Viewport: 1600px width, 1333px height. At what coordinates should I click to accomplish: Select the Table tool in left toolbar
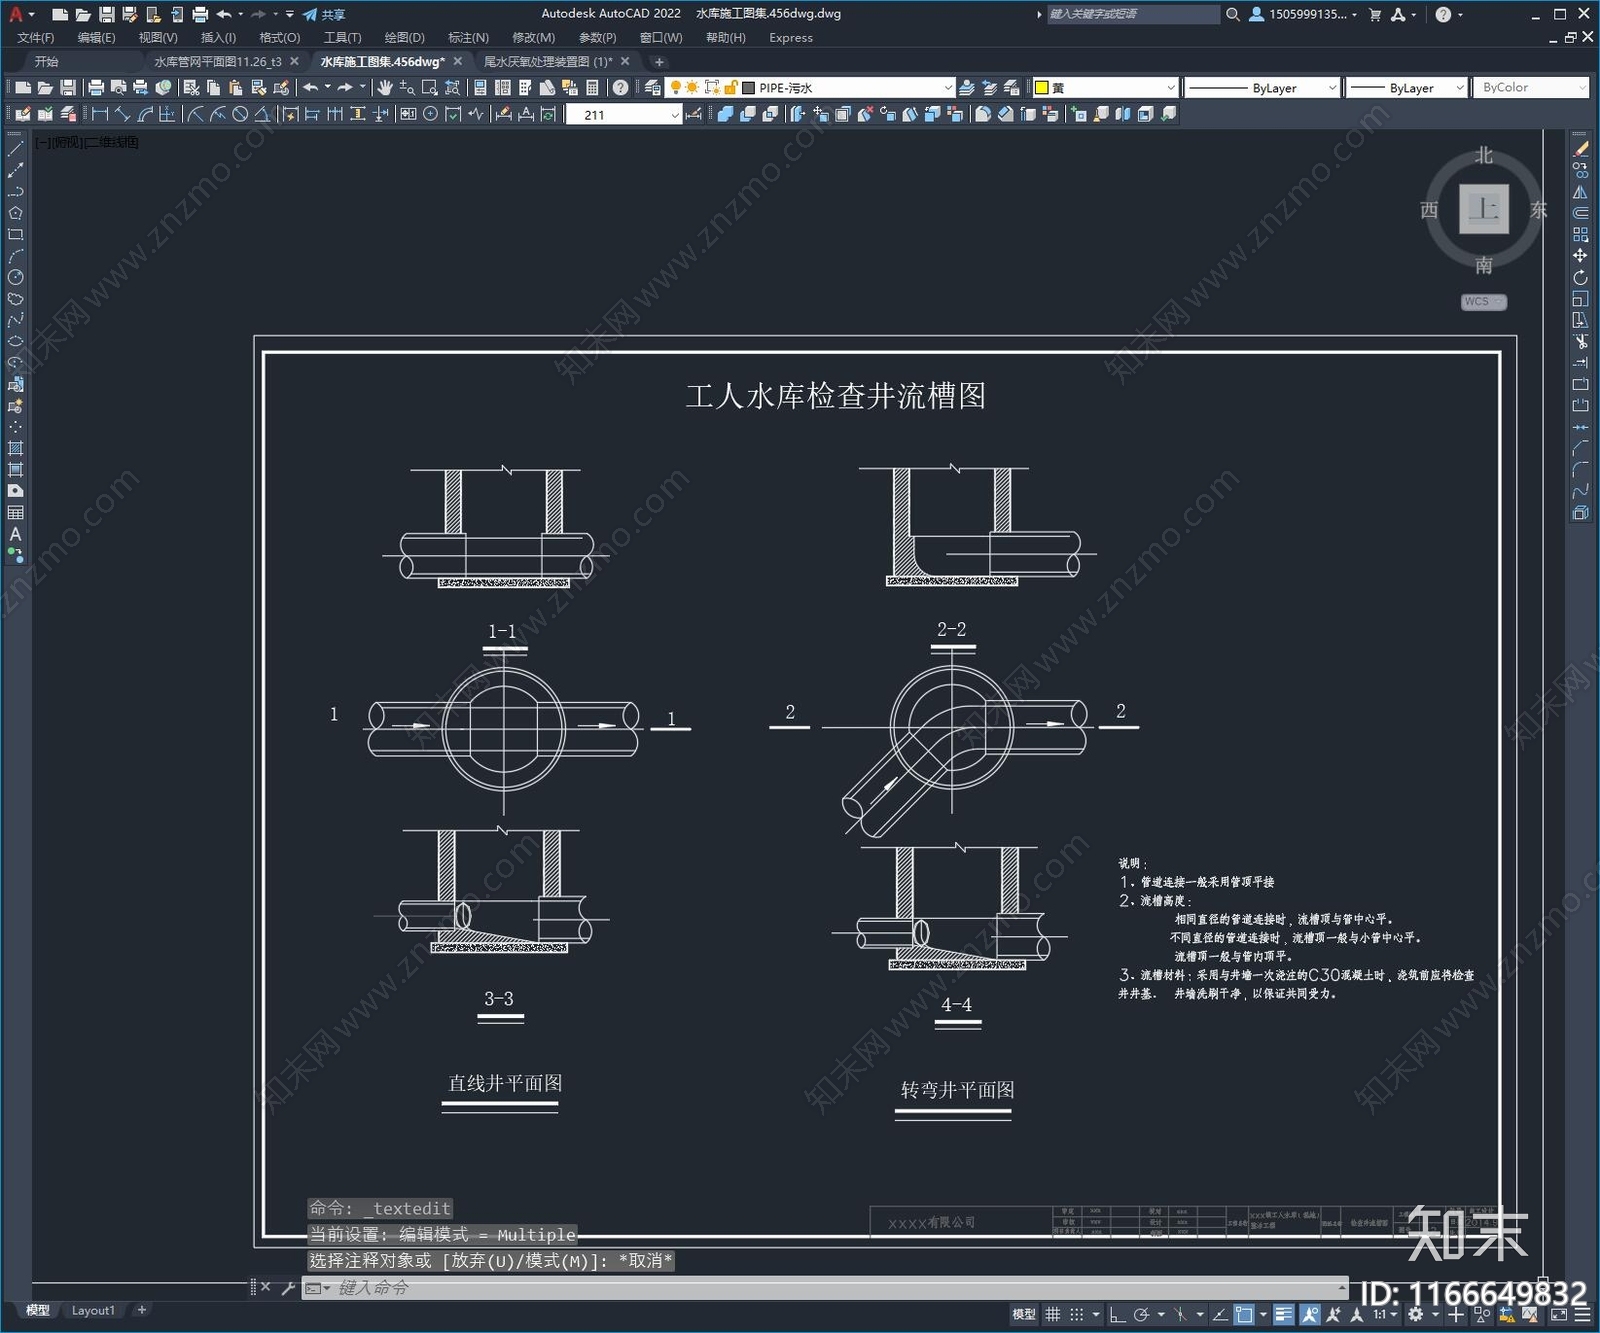(x=15, y=513)
